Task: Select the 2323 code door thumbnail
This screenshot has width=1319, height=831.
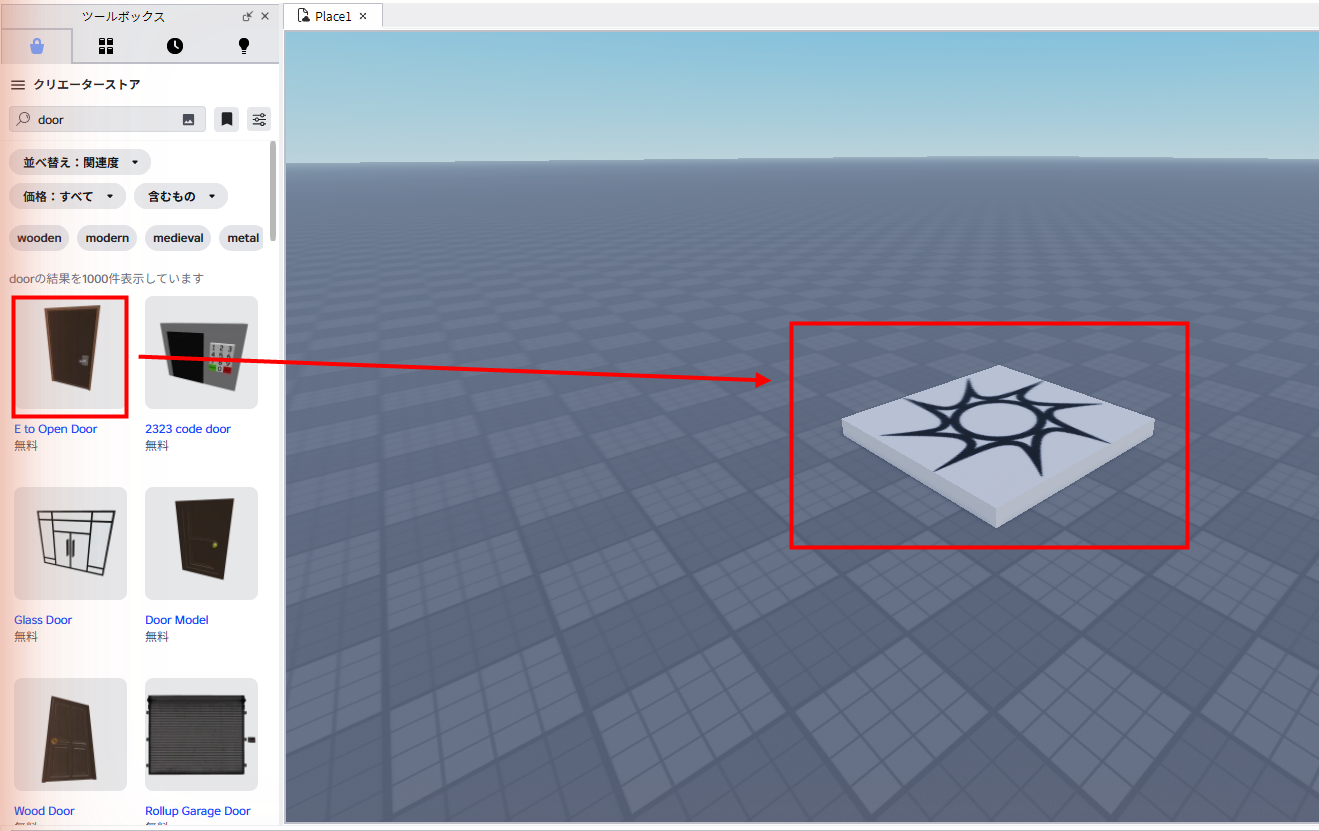Action: coord(201,352)
